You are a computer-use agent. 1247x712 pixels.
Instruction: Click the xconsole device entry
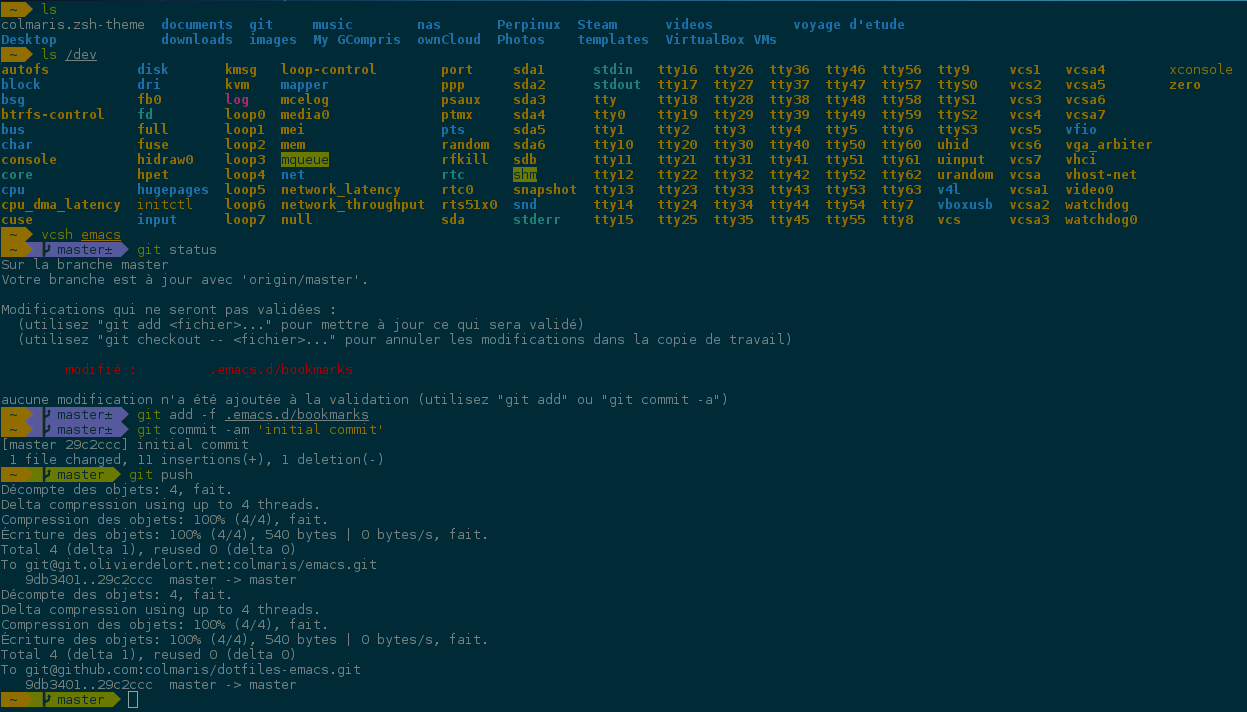pyautogui.click(x=1200, y=70)
